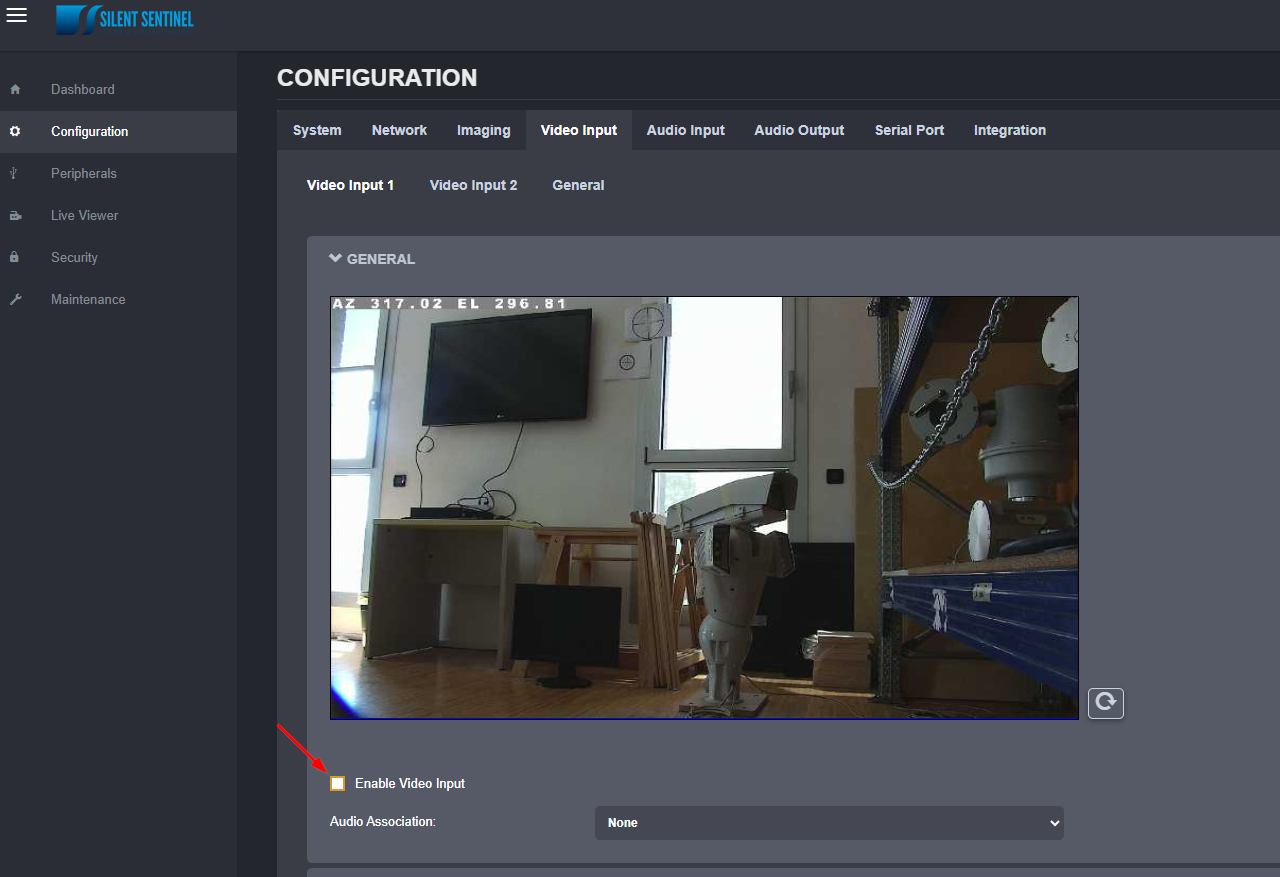Select the Configuration gear icon
This screenshot has height=877, width=1280.
click(x=15, y=131)
